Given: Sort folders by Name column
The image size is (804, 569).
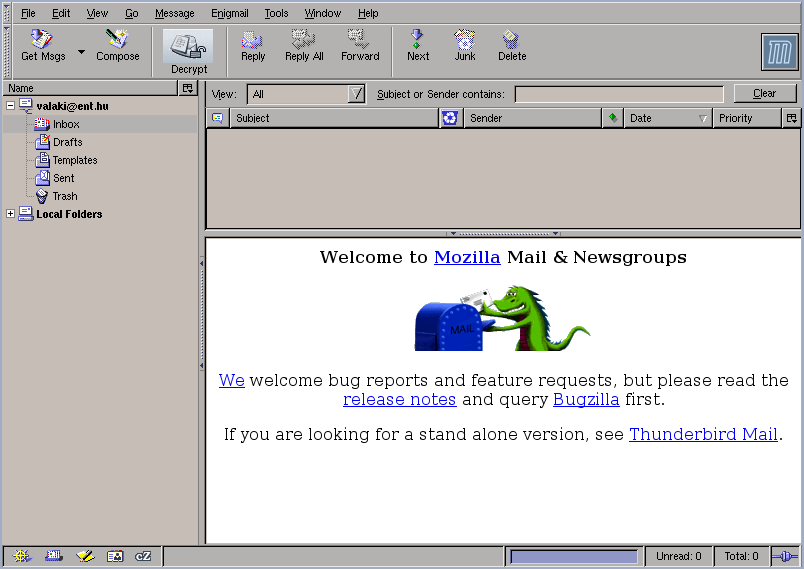Looking at the screenshot, I should [x=90, y=88].
